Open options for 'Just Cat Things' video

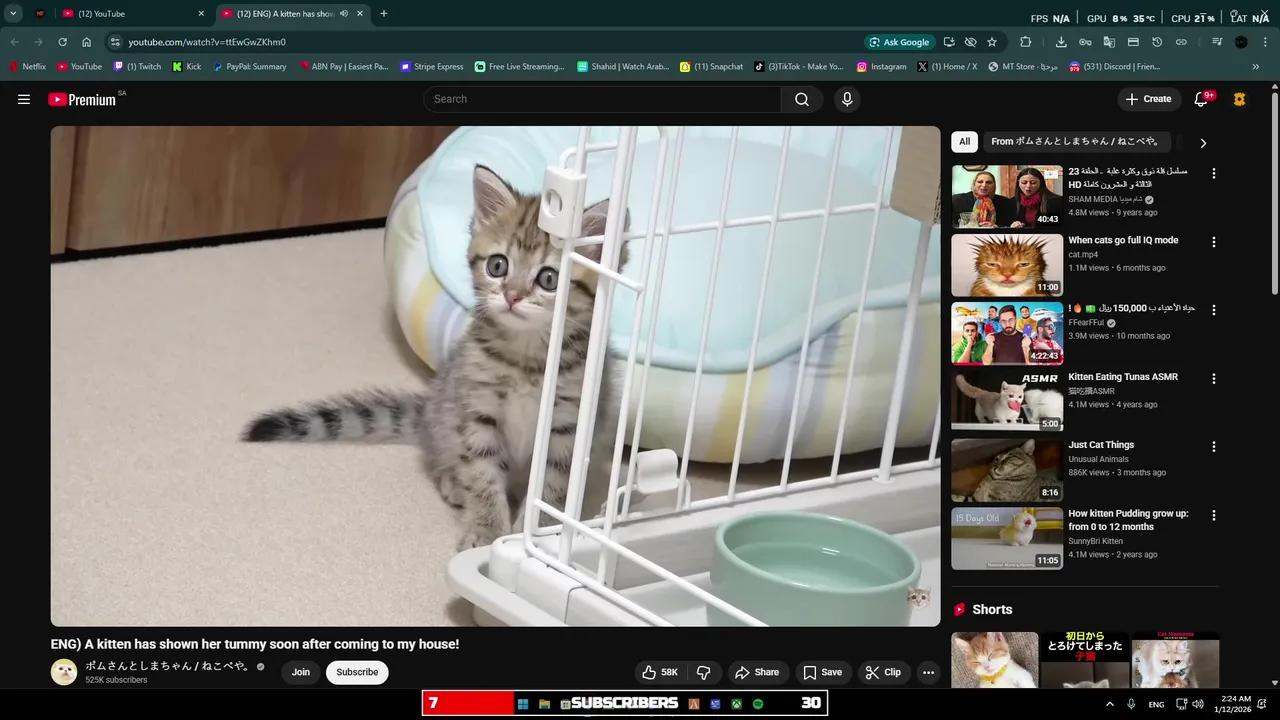pyautogui.click(x=1214, y=447)
